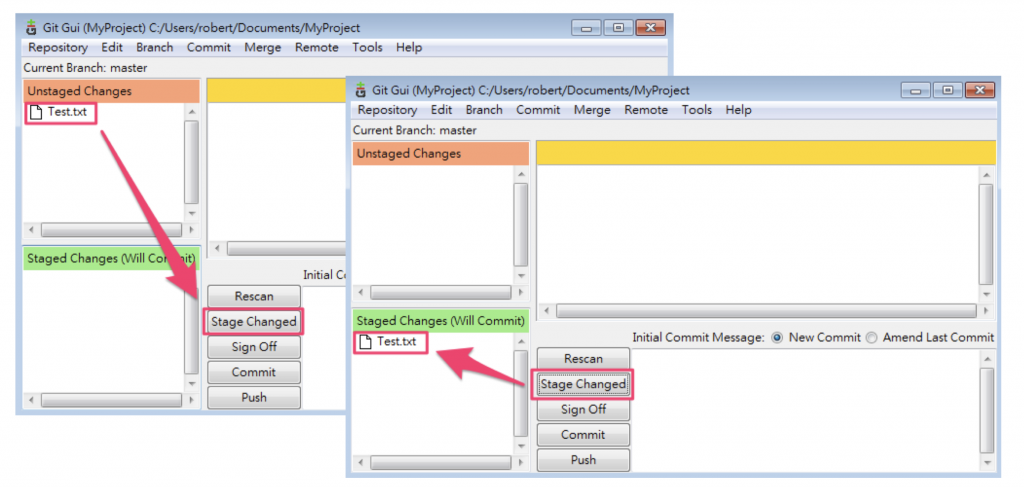
Task: Click Commit button in front window
Action: (x=583, y=435)
